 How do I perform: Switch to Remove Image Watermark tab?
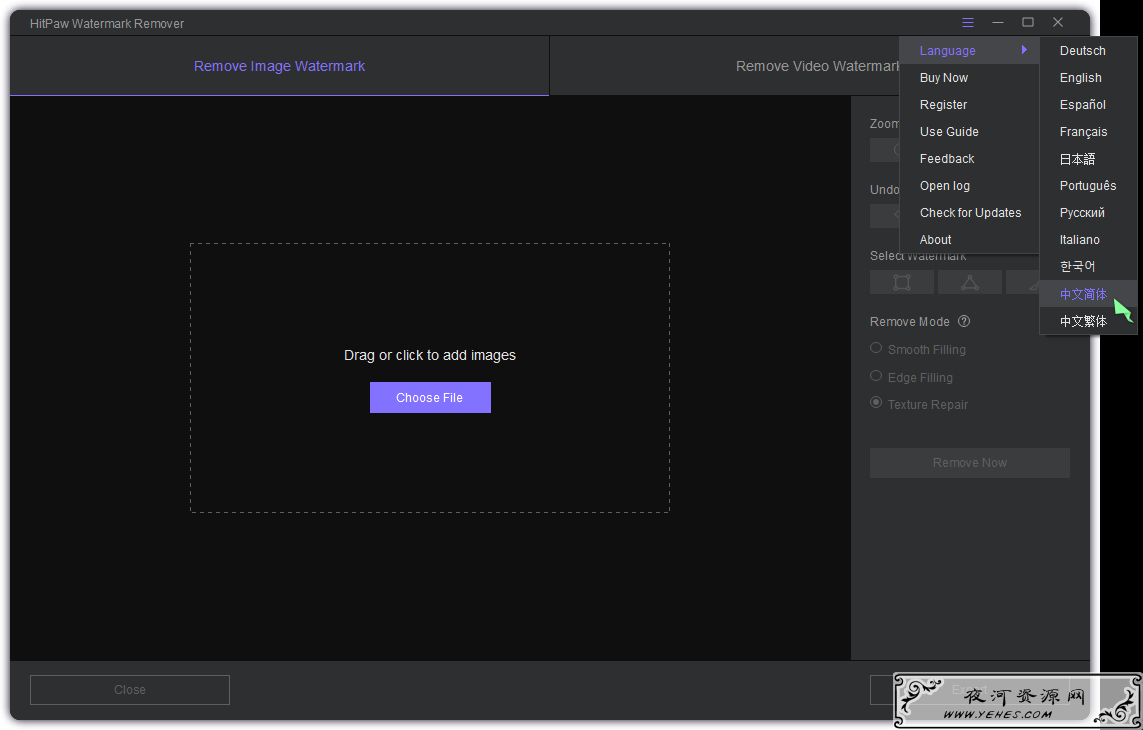(279, 66)
